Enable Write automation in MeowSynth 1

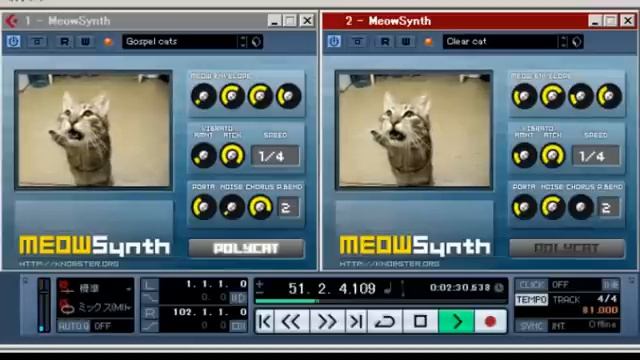[85, 41]
